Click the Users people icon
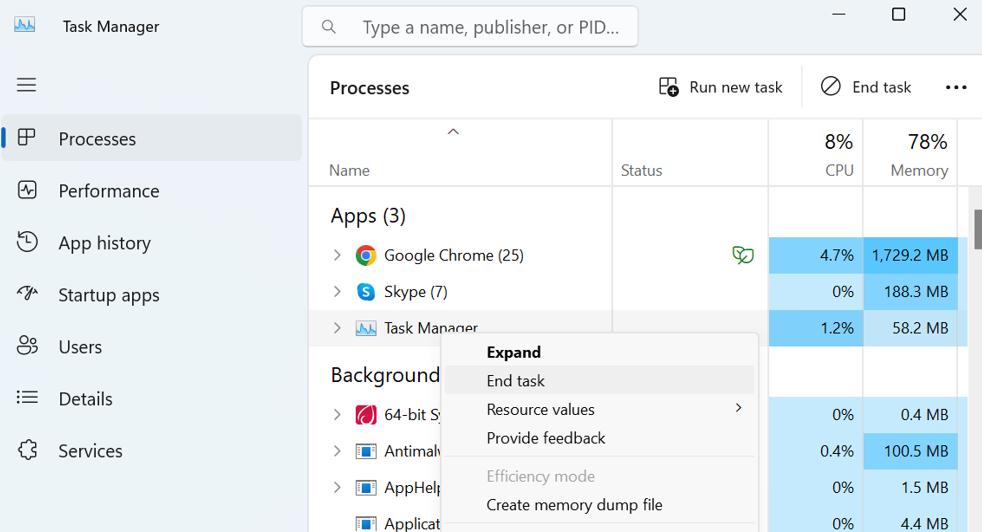 (x=27, y=345)
